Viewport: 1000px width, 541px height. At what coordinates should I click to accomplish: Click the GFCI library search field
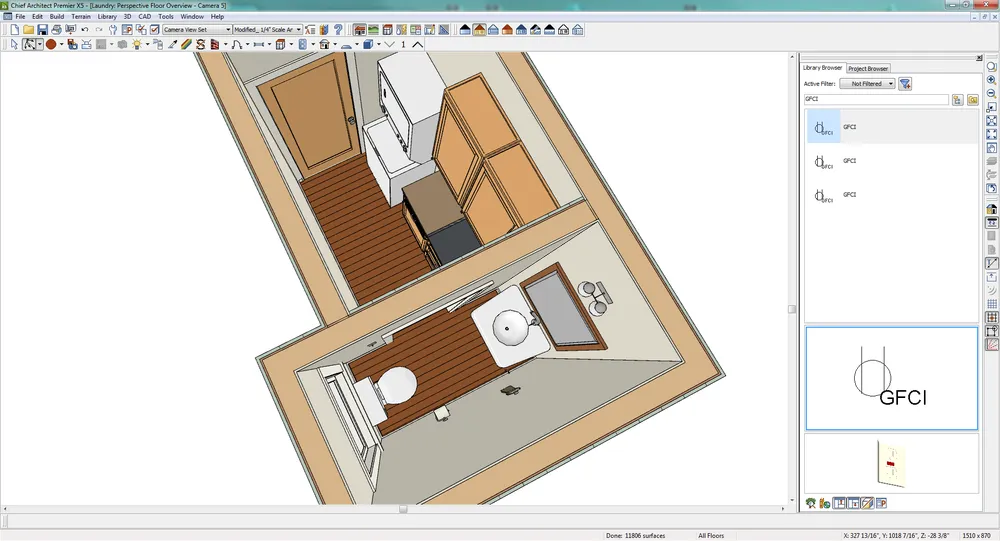(x=876, y=100)
